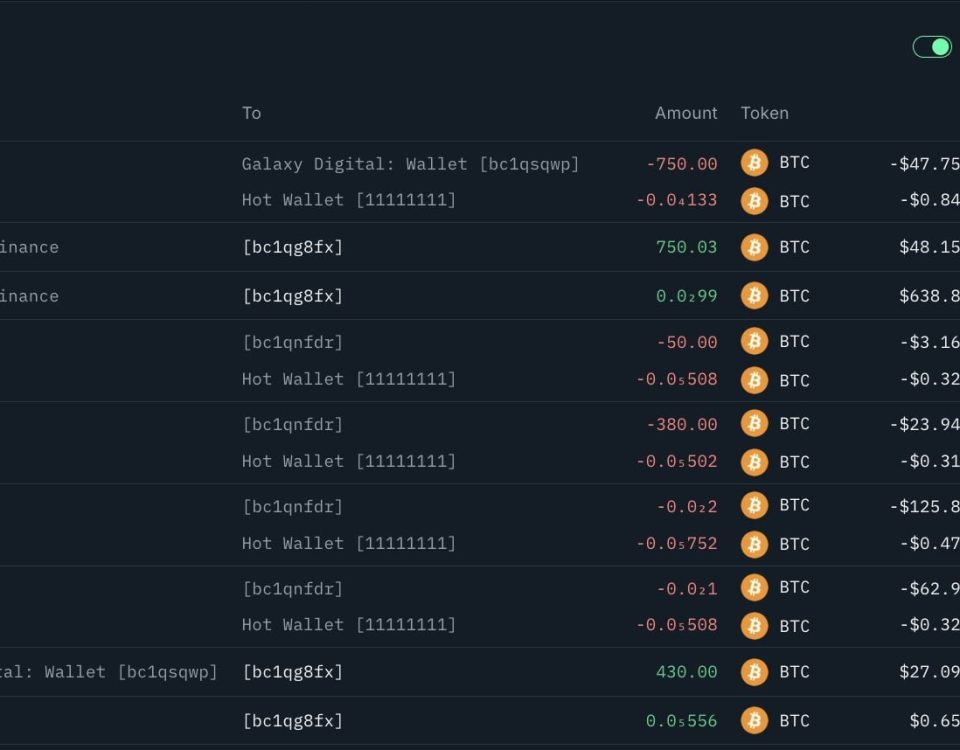
Task: Click the amount -380.00
Action: point(681,424)
